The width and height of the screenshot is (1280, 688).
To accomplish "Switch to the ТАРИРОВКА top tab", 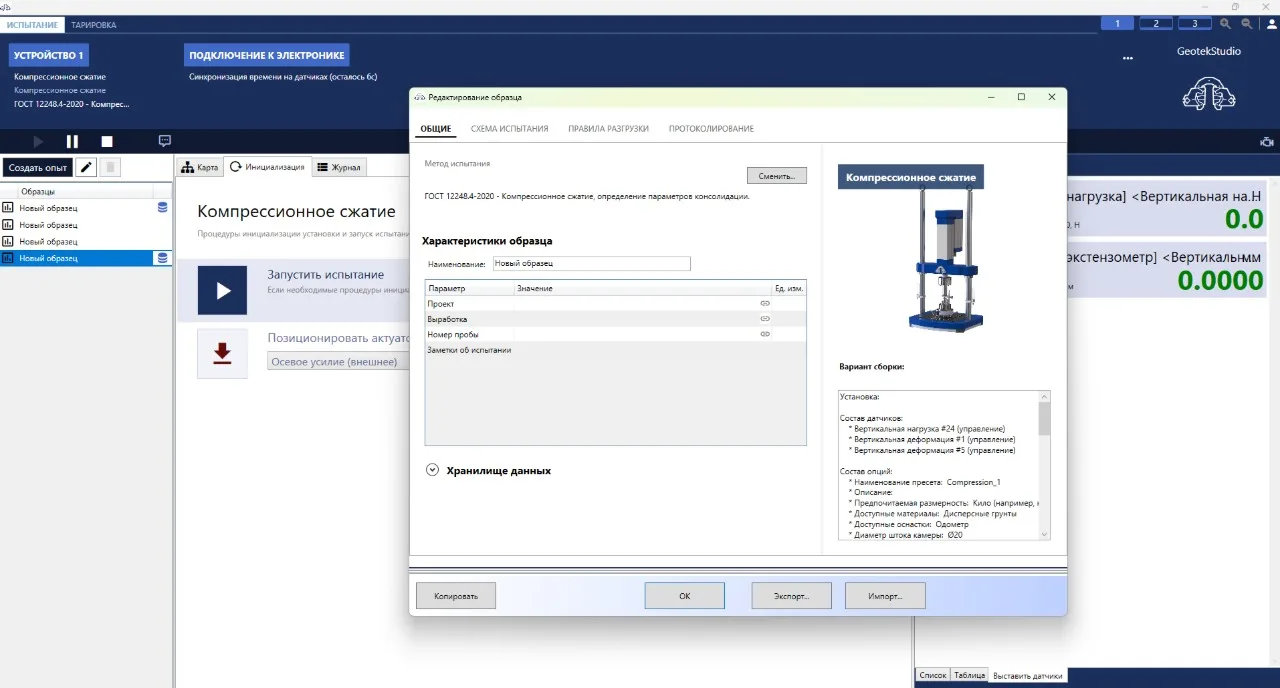I will [93, 24].
